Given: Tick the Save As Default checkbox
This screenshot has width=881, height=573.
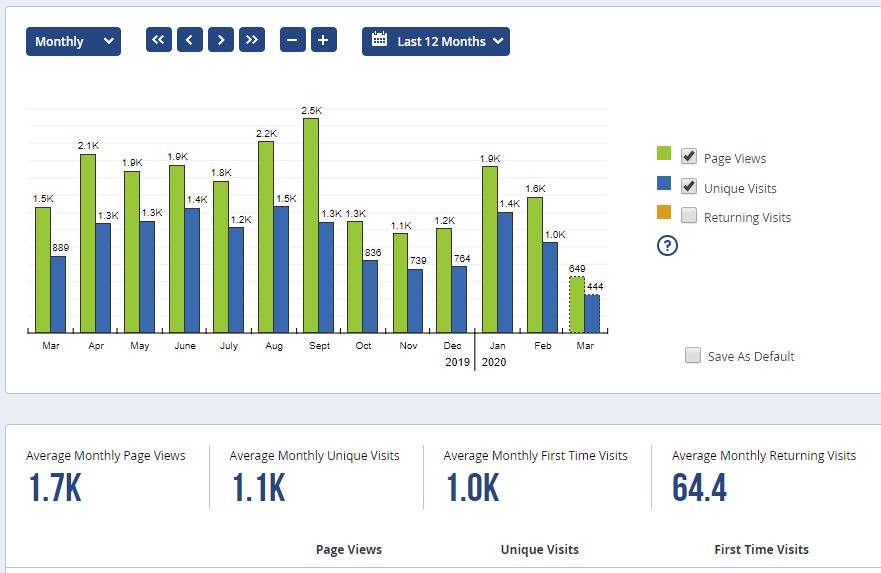Looking at the screenshot, I should (693, 355).
